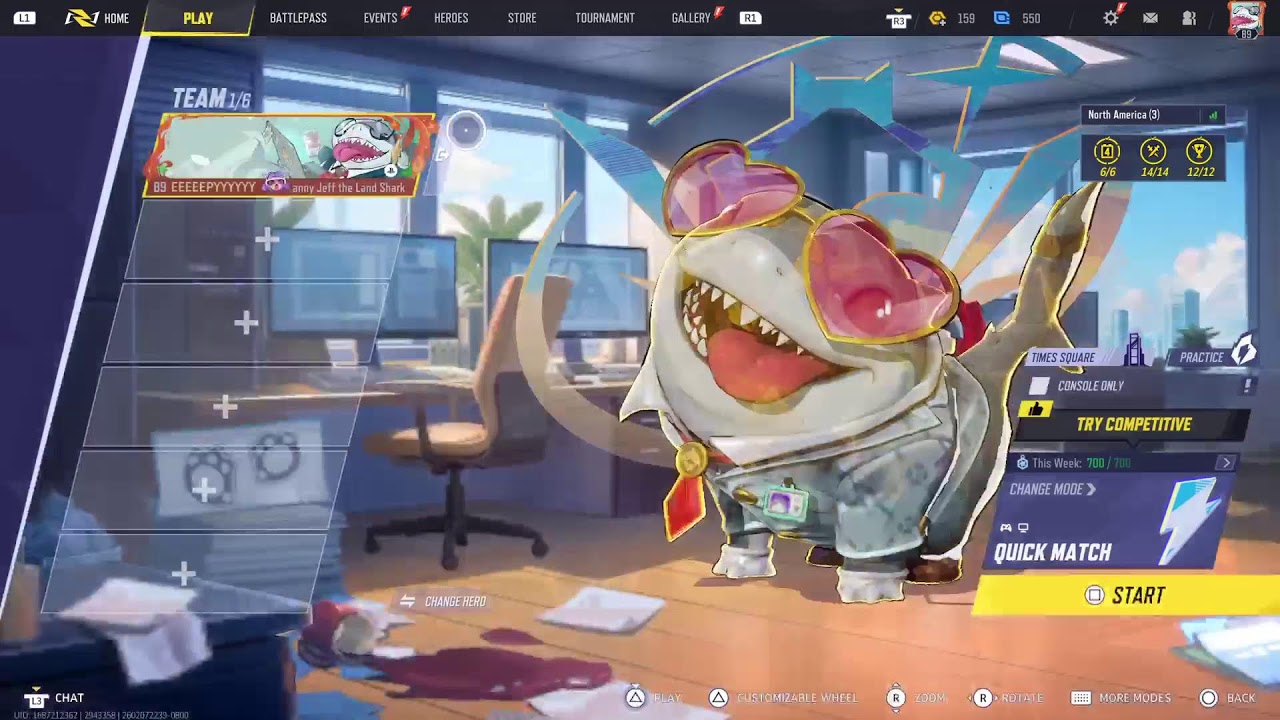The height and width of the screenshot is (720, 1280).
Task: Click the R3 stick button icon
Action: [898, 19]
